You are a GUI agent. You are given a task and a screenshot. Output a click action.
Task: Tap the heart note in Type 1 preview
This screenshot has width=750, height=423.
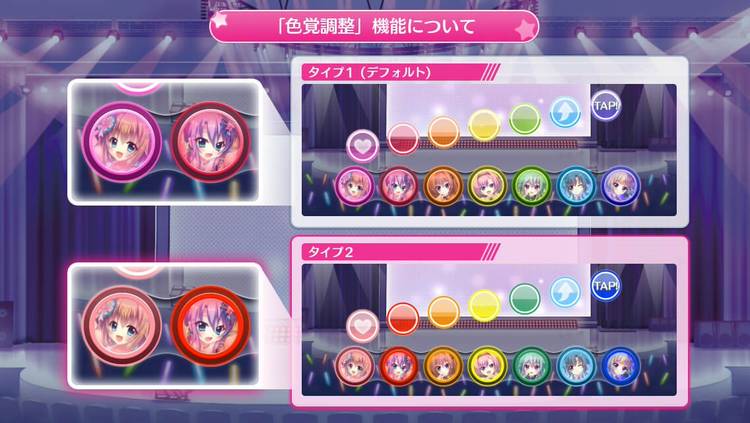click(363, 146)
